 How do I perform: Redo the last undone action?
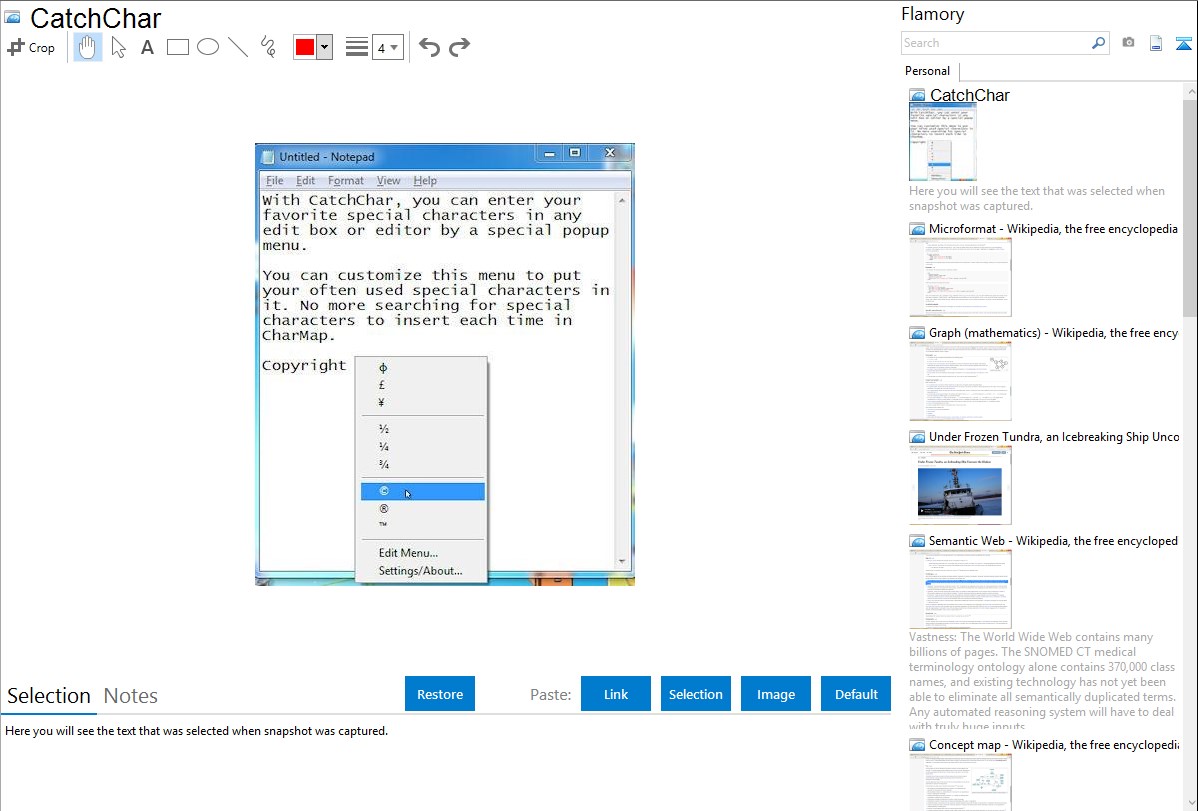coord(459,47)
